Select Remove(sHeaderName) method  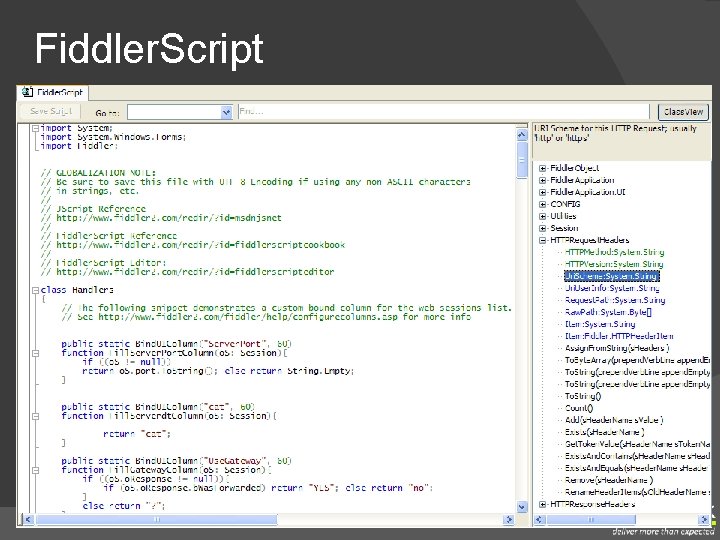pyautogui.click(x=609, y=480)
